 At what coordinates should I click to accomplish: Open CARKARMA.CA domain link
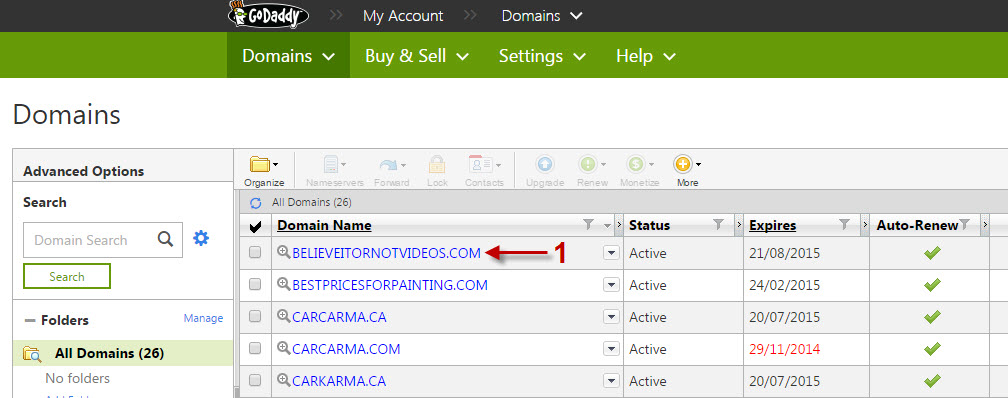pyautogui.click(x=339, y=381)
